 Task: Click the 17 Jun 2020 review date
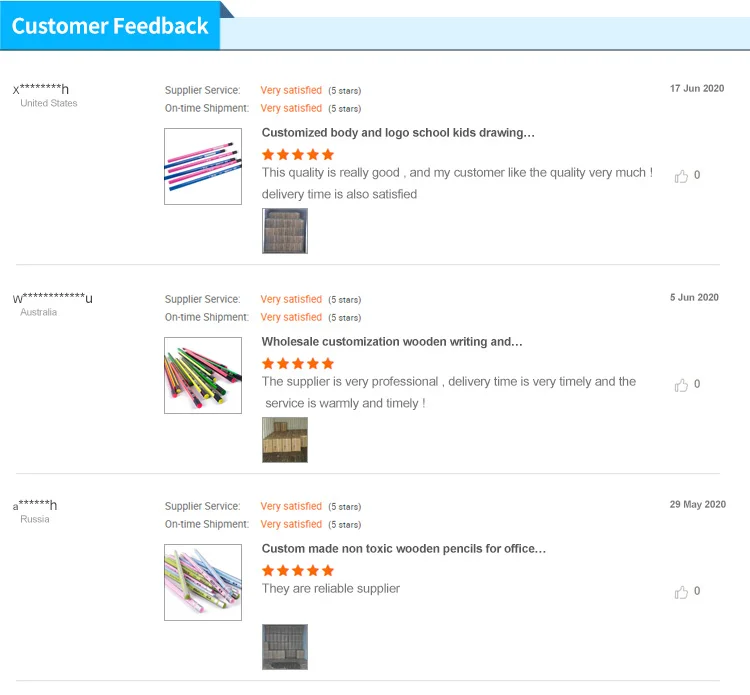(697, 89)
